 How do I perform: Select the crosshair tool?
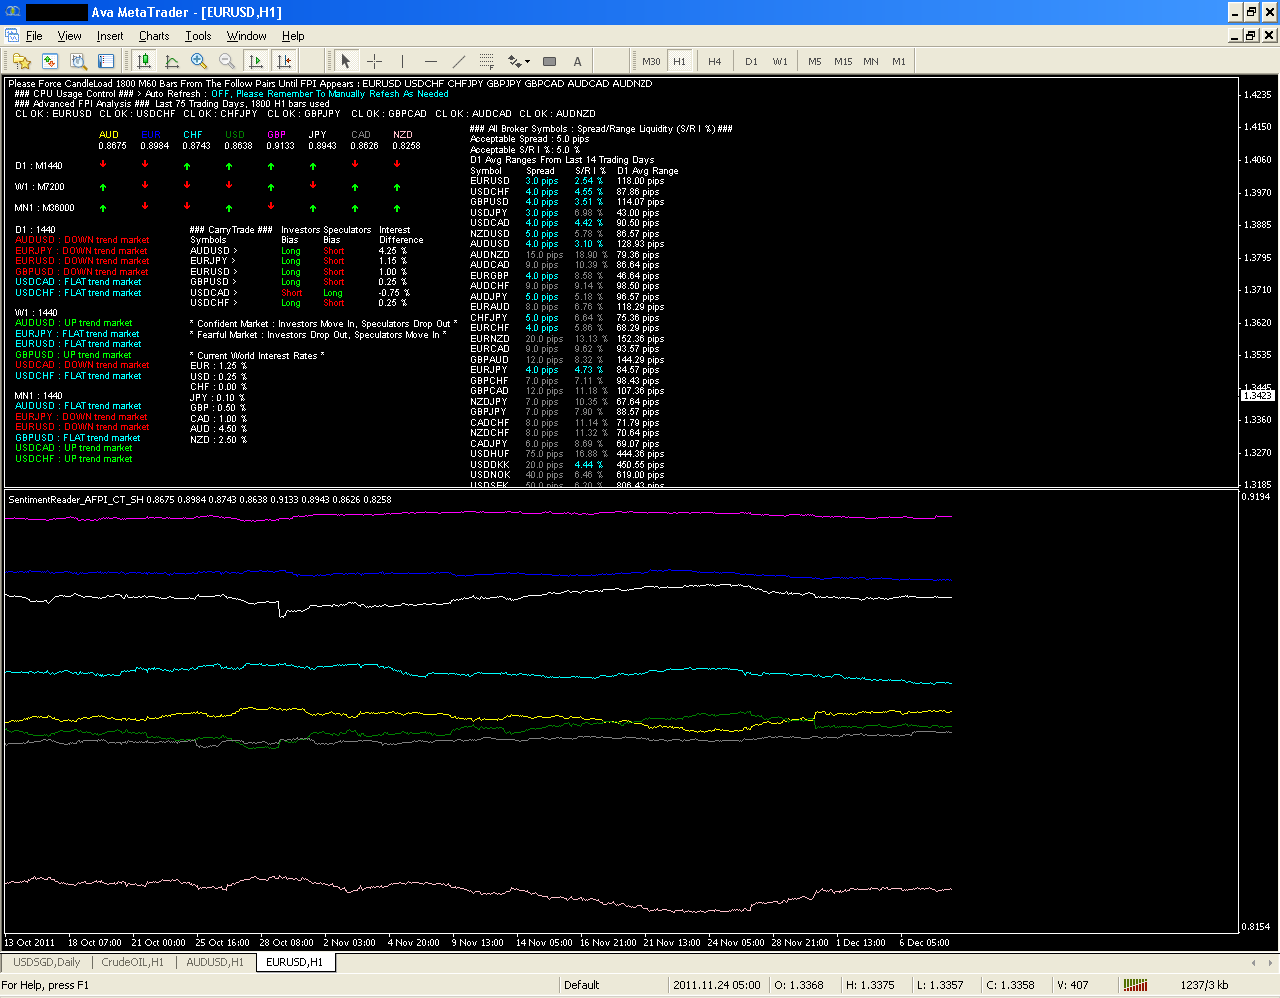tap(375, 61)
